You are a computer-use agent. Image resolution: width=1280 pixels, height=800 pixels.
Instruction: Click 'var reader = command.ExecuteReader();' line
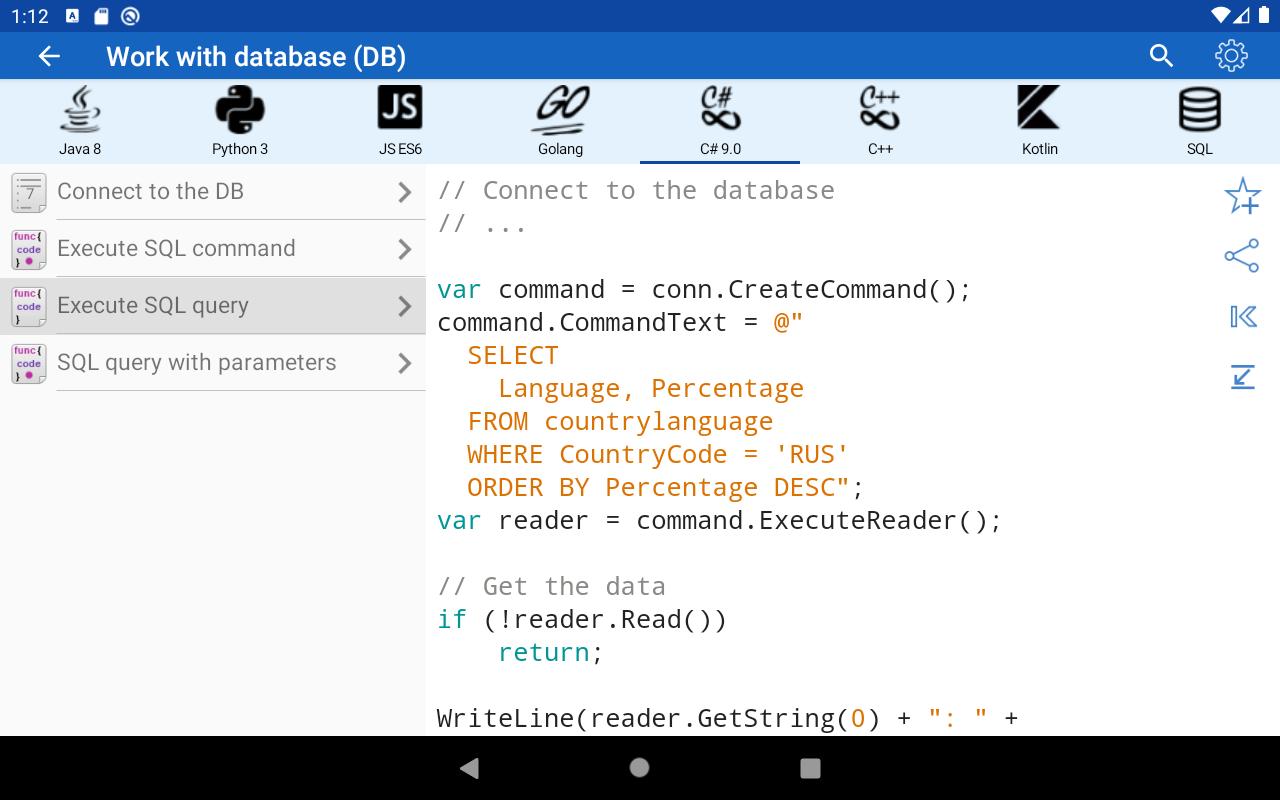point(719,520)
